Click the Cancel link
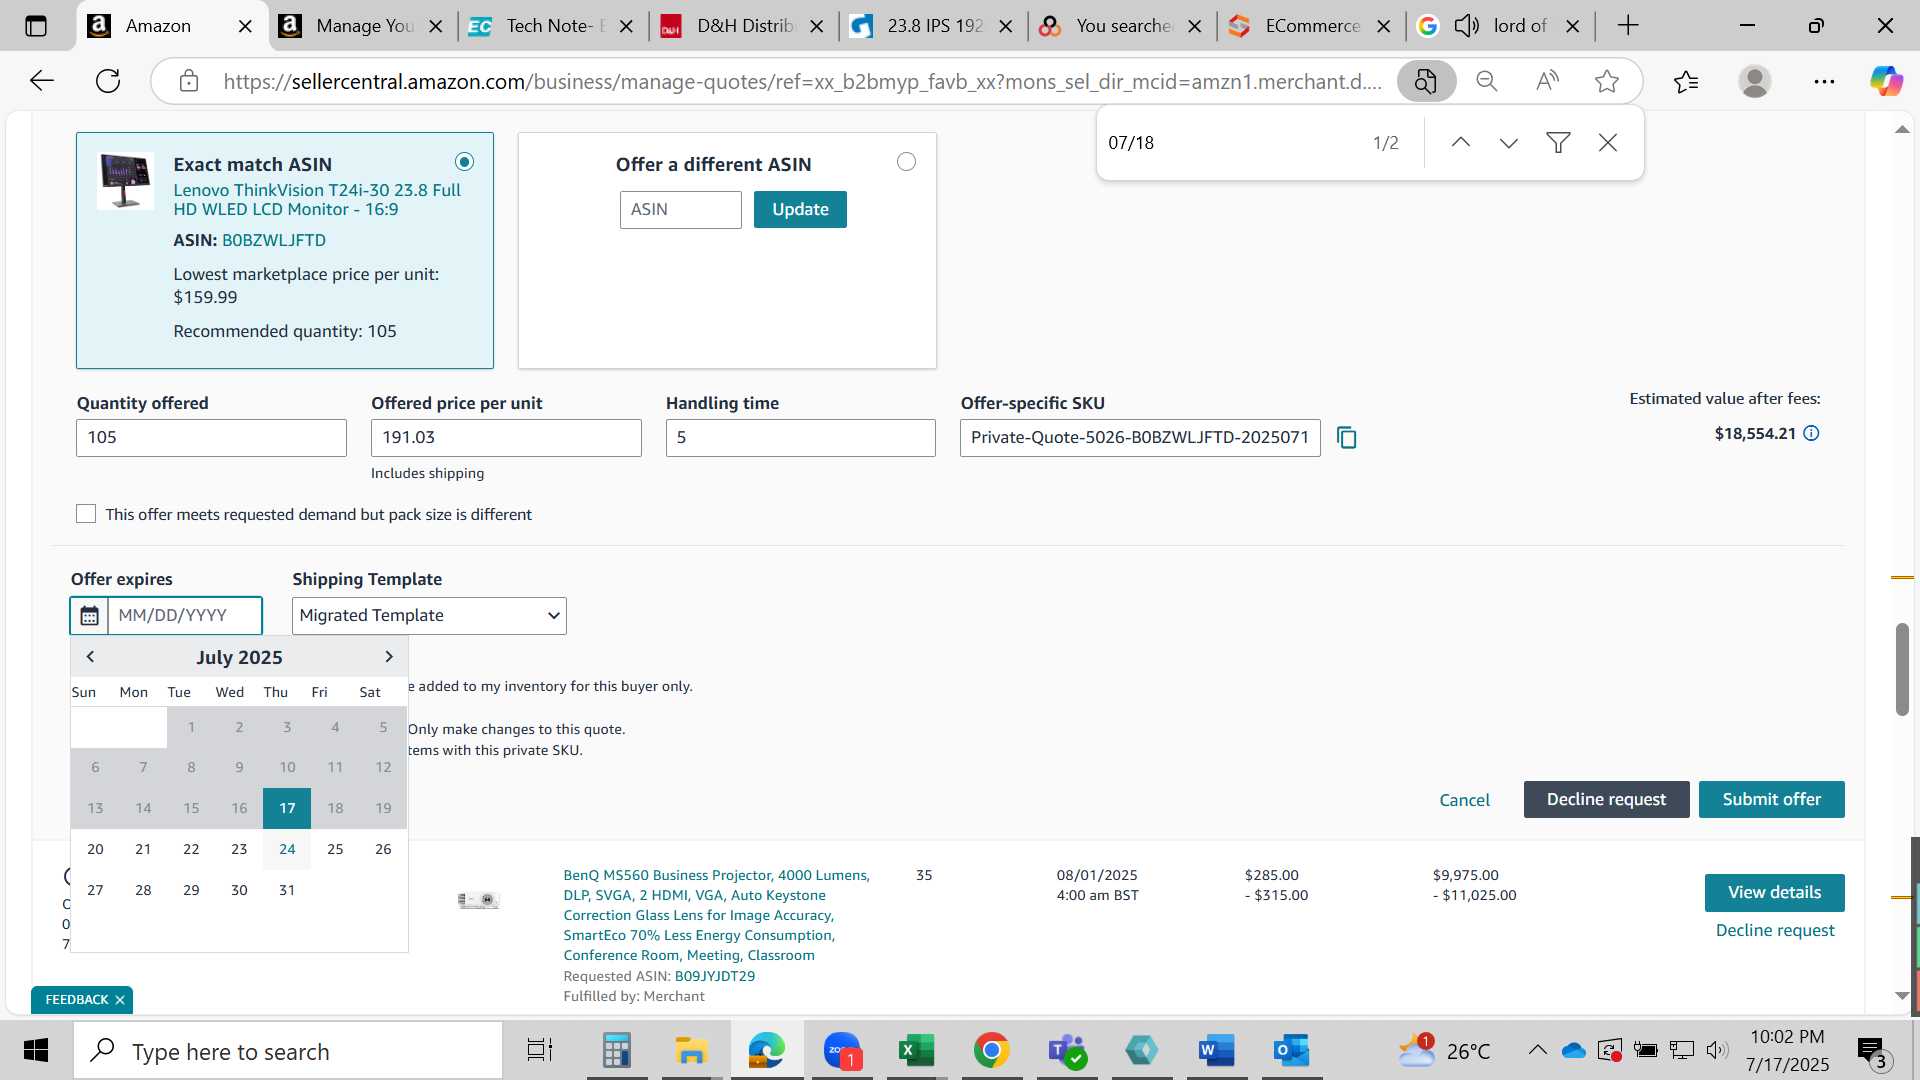 pyautogui.click(x=1464, y=800)
